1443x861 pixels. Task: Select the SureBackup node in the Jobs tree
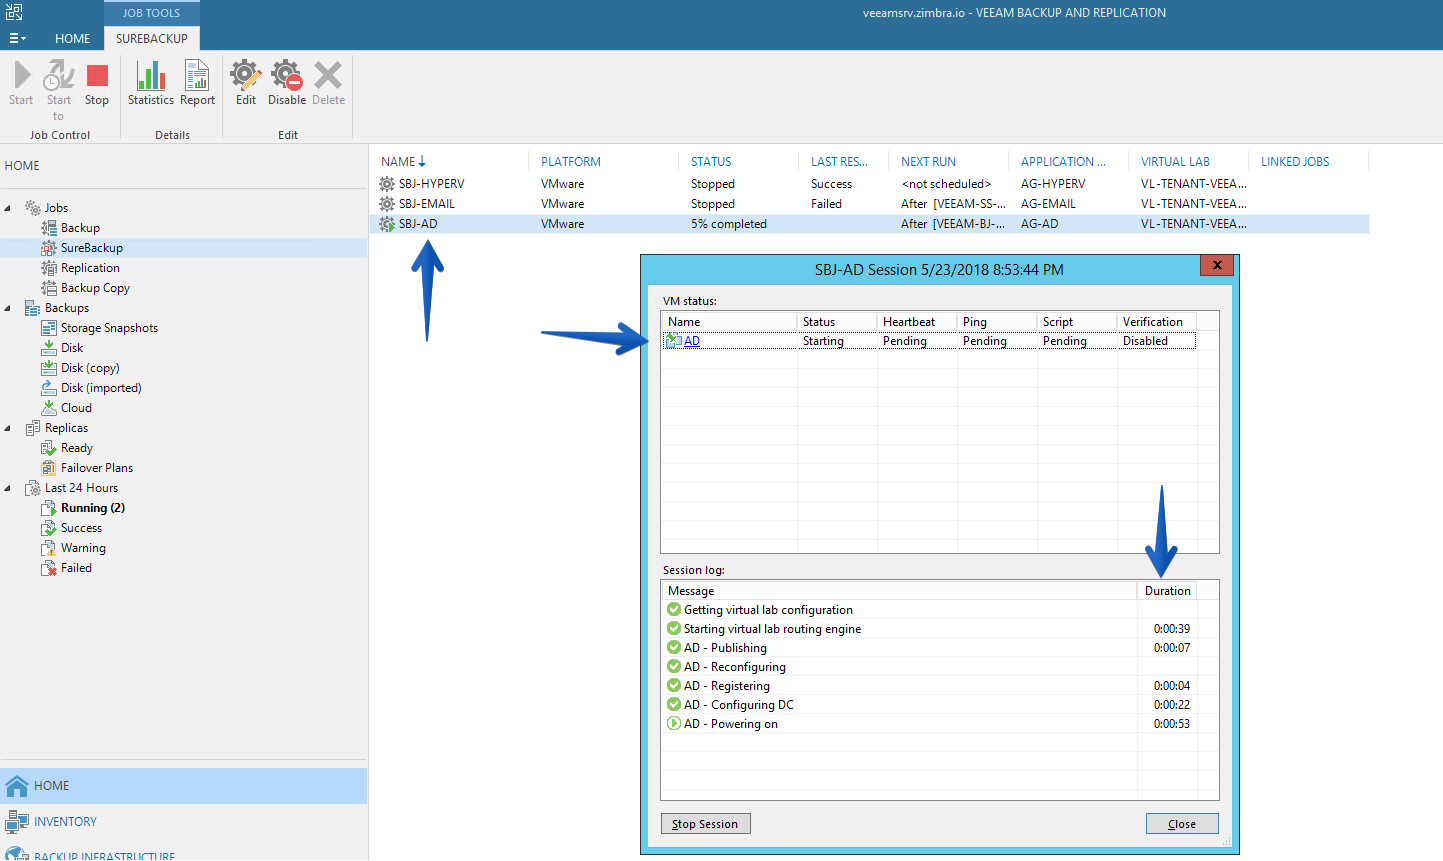[x=91, y=248]
